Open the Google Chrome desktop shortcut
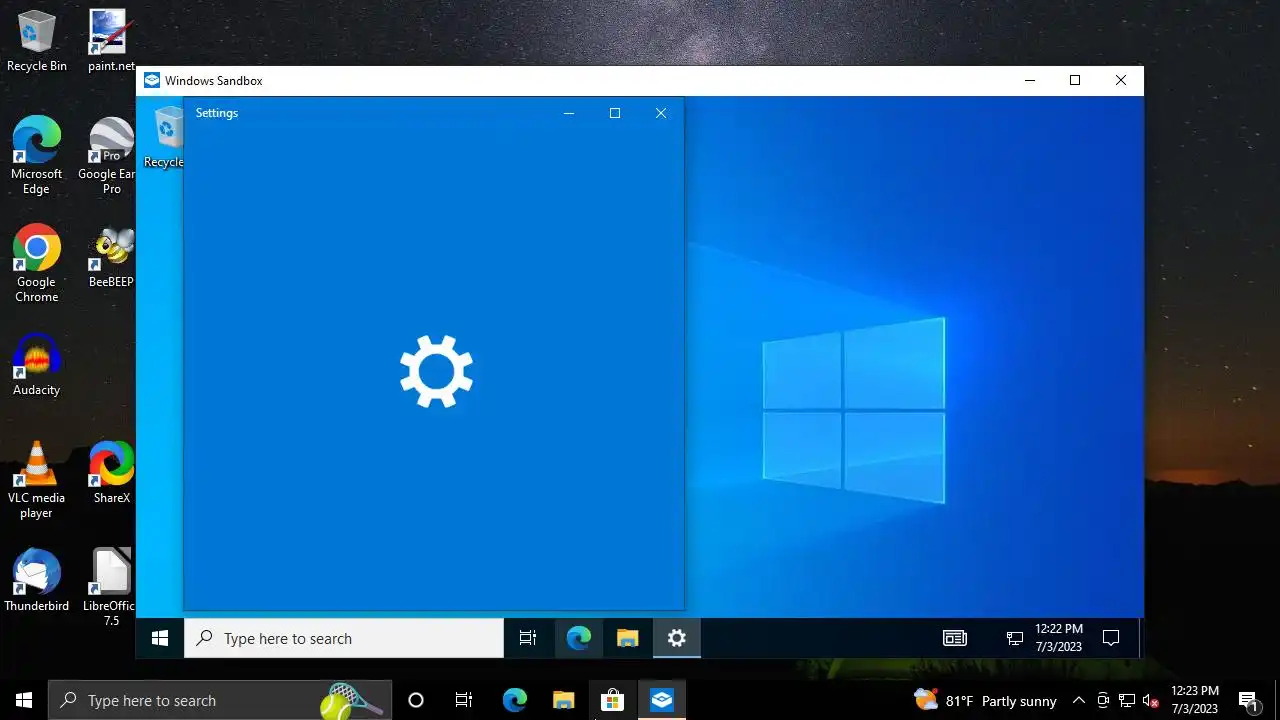Screen dimensions: 1280x720 (x=37, y=264)
